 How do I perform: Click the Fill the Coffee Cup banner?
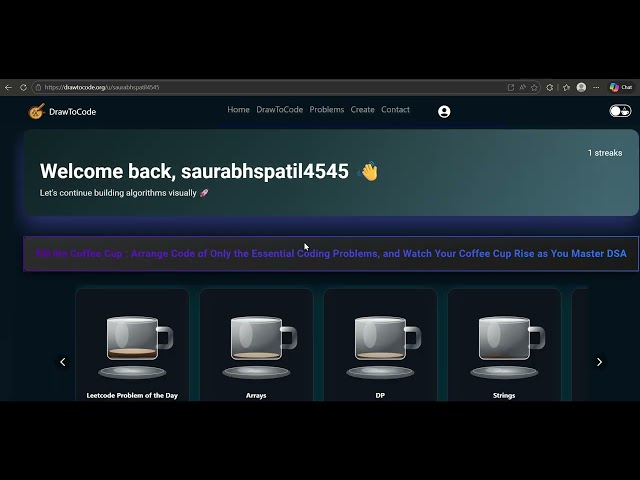[x=331, y=253]
